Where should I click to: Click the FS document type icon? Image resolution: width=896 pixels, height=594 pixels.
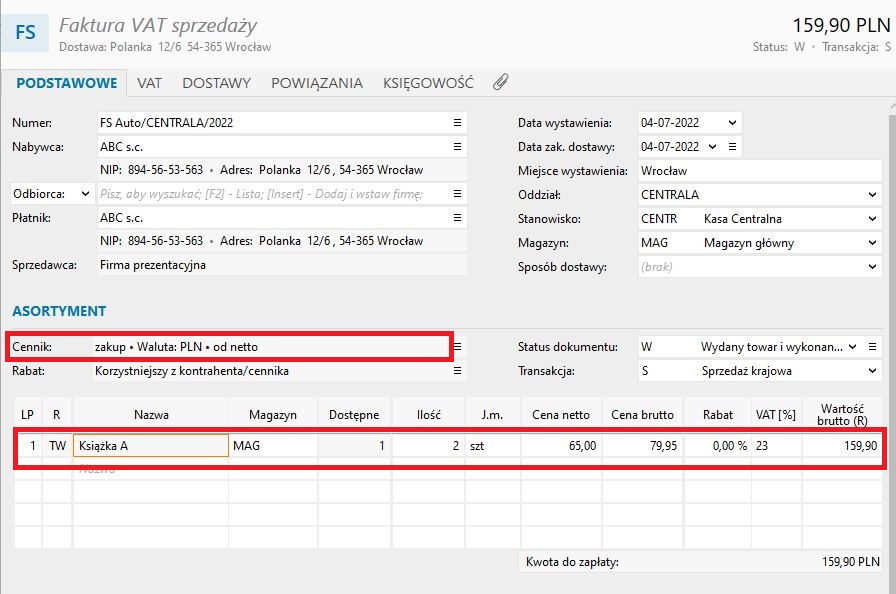click(25, 33)
